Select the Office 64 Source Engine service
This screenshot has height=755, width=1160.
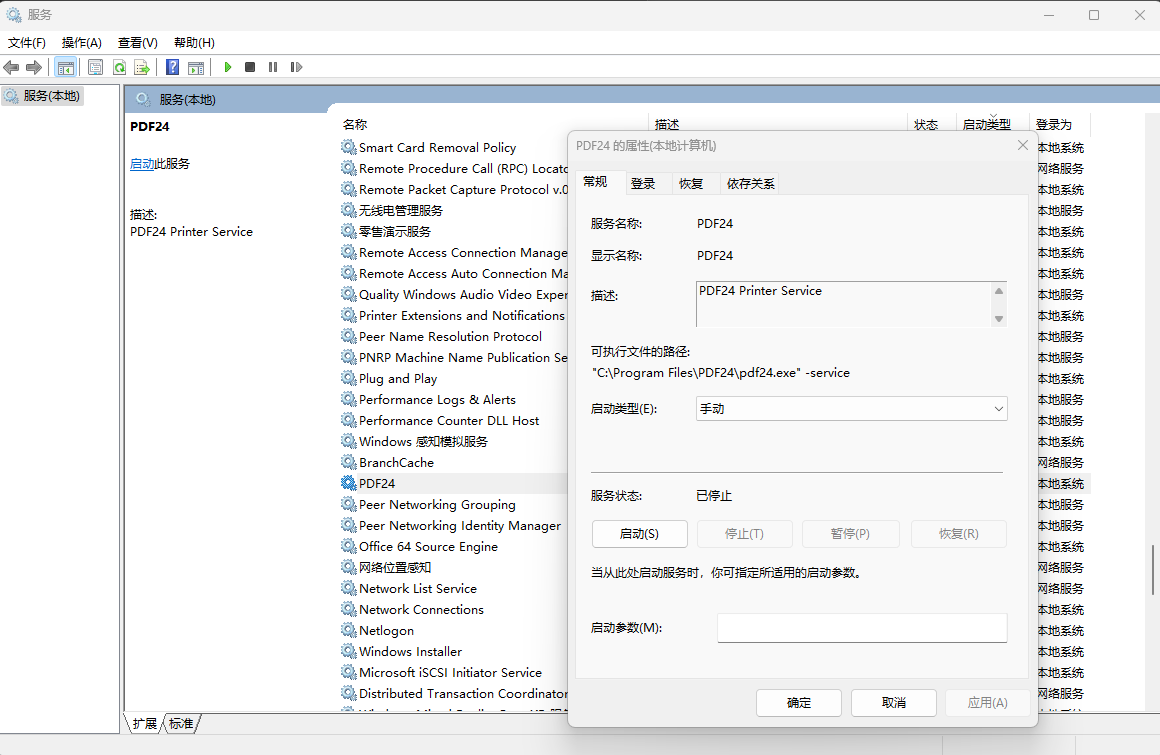pos(428,546)
